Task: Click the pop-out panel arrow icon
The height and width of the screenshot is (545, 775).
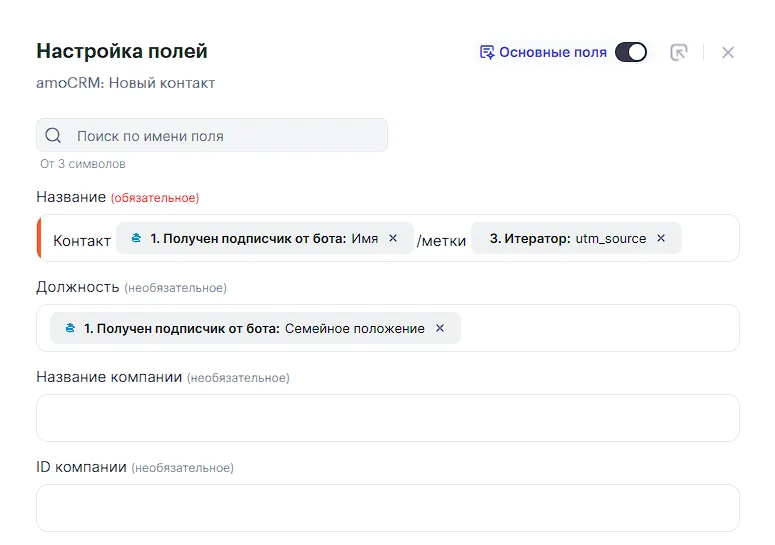Action: click(x=679, y=52)
